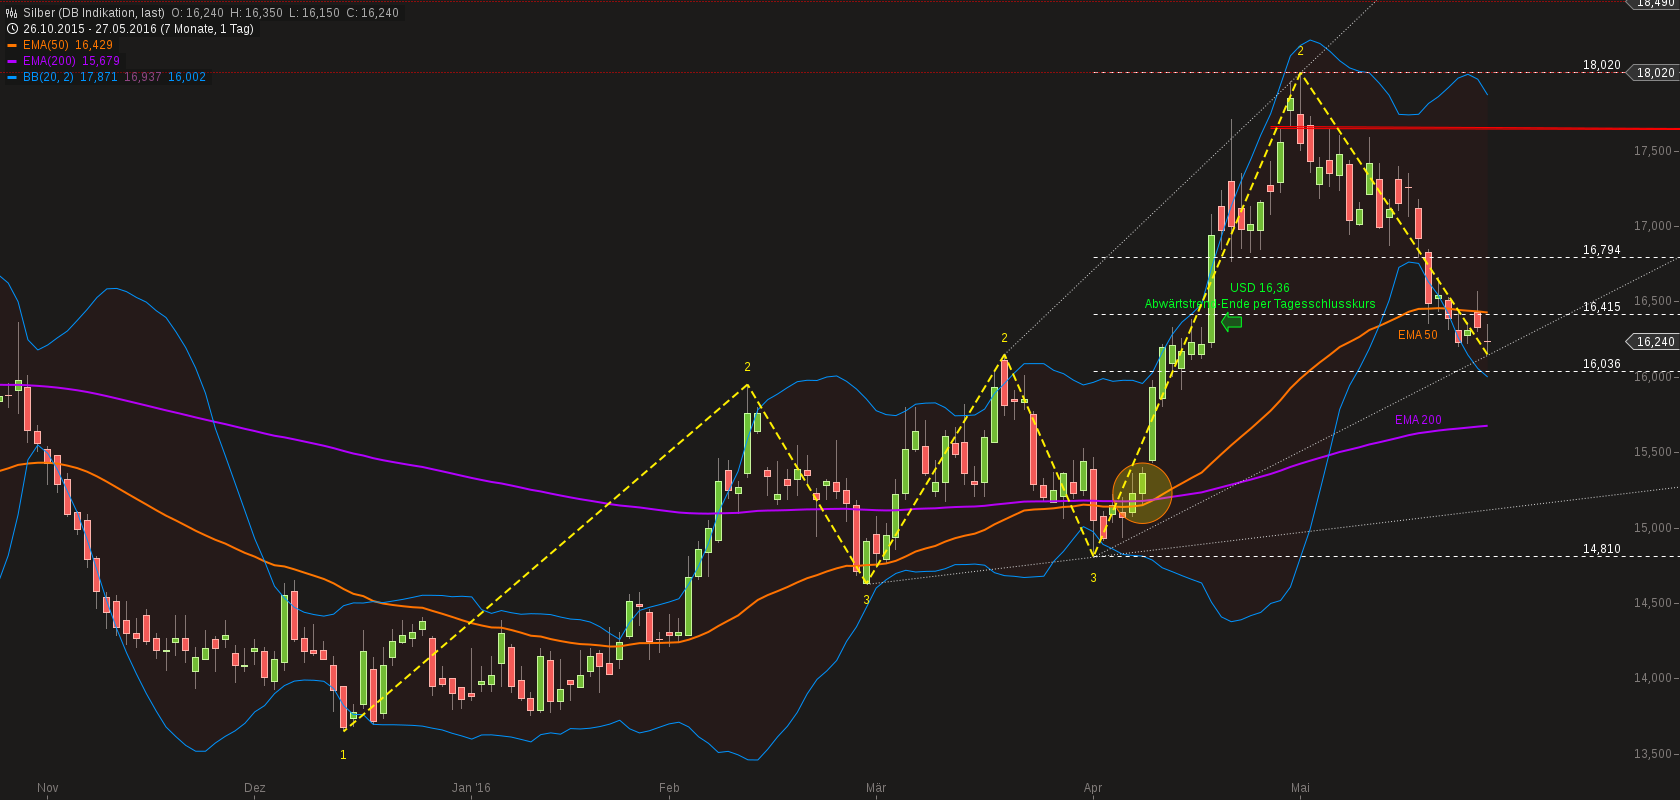Click the green arrow marker at USD 16,36
Image resolution: width=1680 pixels, height=800 pixels.
tap(1232, 322)
